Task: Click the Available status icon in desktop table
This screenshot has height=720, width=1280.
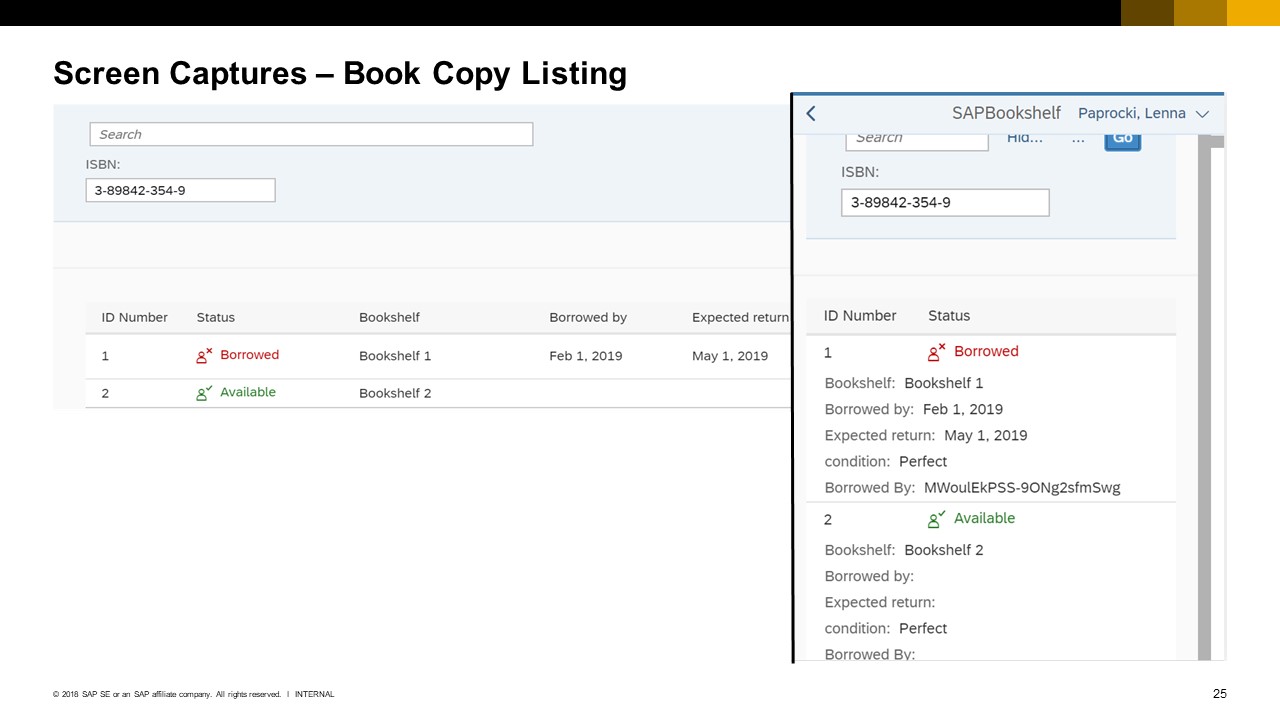Action: coord(204,393)
